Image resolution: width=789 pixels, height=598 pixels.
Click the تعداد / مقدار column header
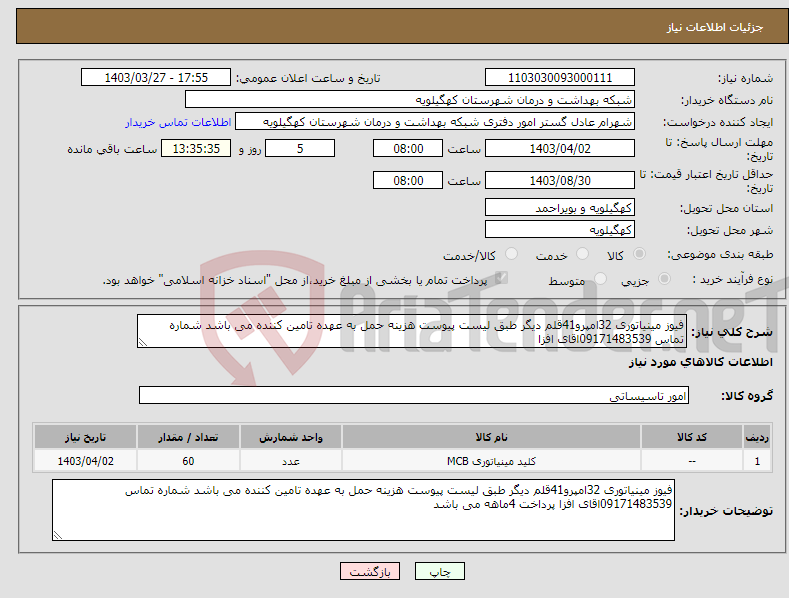pyautogui.click(x=188, y=437)
